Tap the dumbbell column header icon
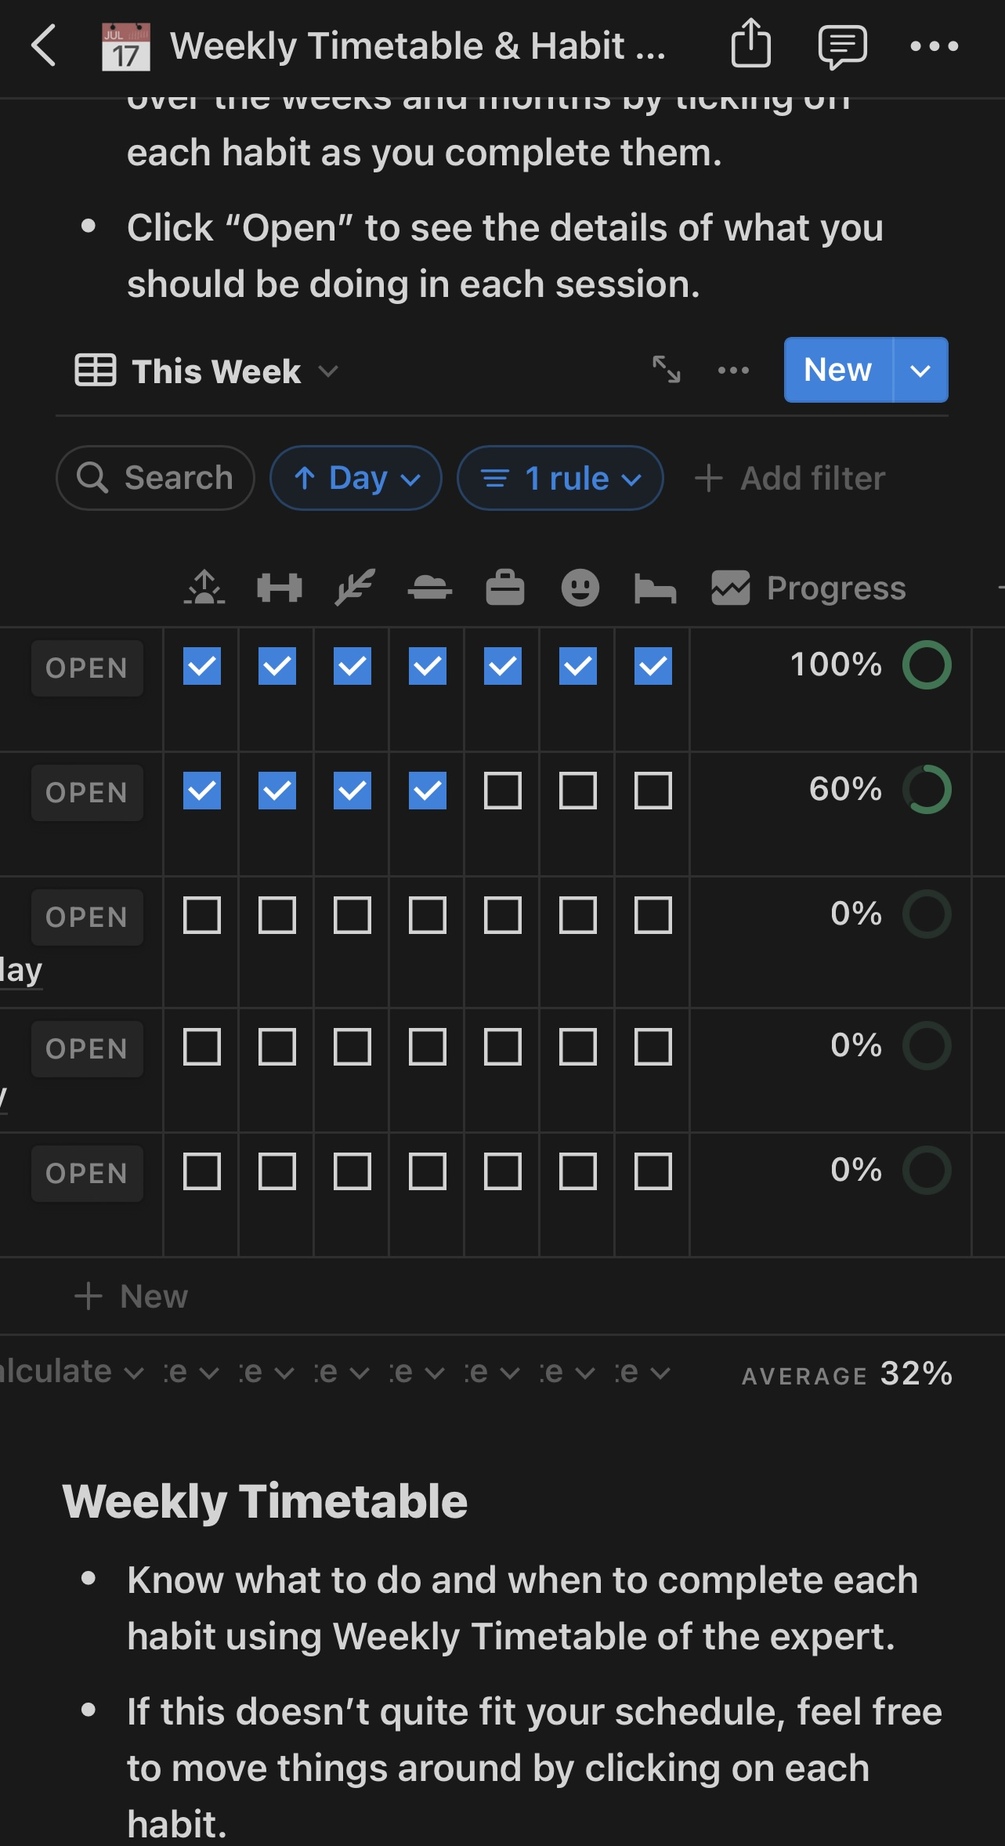The height and width of the screenshot is (1846, 1005). point(279,588)
